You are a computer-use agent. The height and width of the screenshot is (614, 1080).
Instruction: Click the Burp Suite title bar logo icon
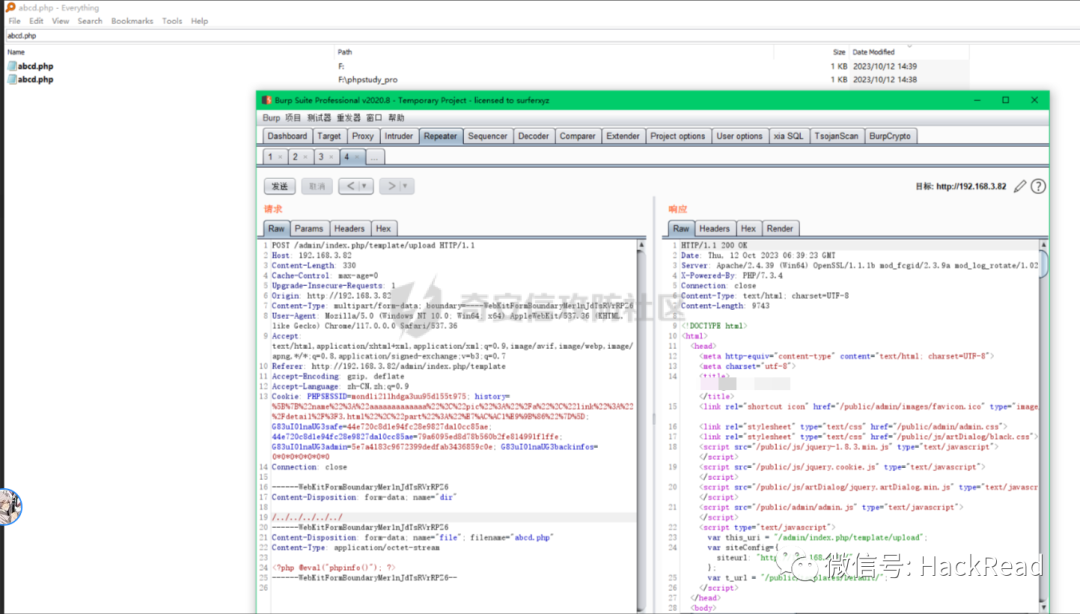pyautogui.click(x=267, y=100)
